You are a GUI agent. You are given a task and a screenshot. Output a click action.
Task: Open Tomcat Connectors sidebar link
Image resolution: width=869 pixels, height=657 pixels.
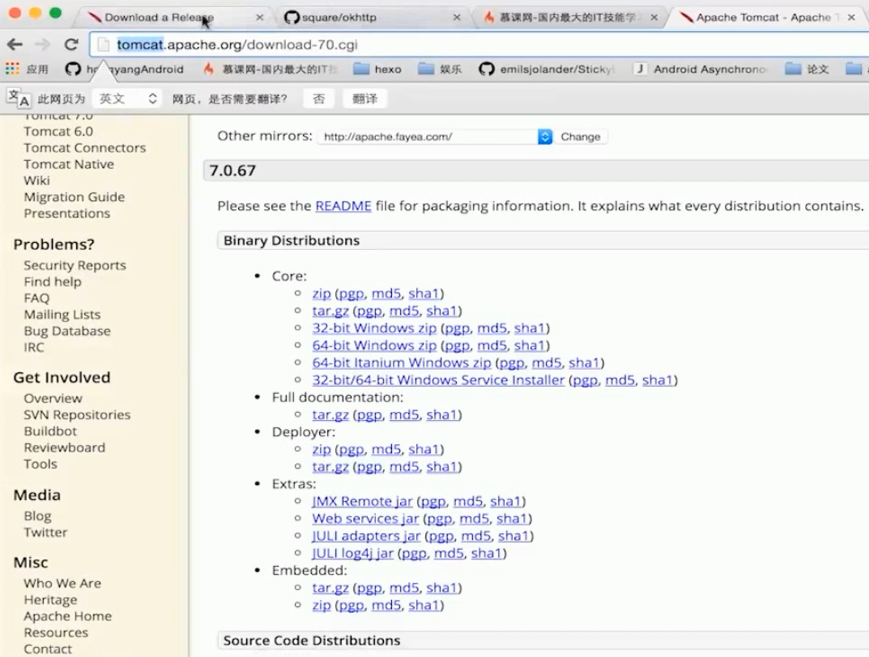pos(85,147)
